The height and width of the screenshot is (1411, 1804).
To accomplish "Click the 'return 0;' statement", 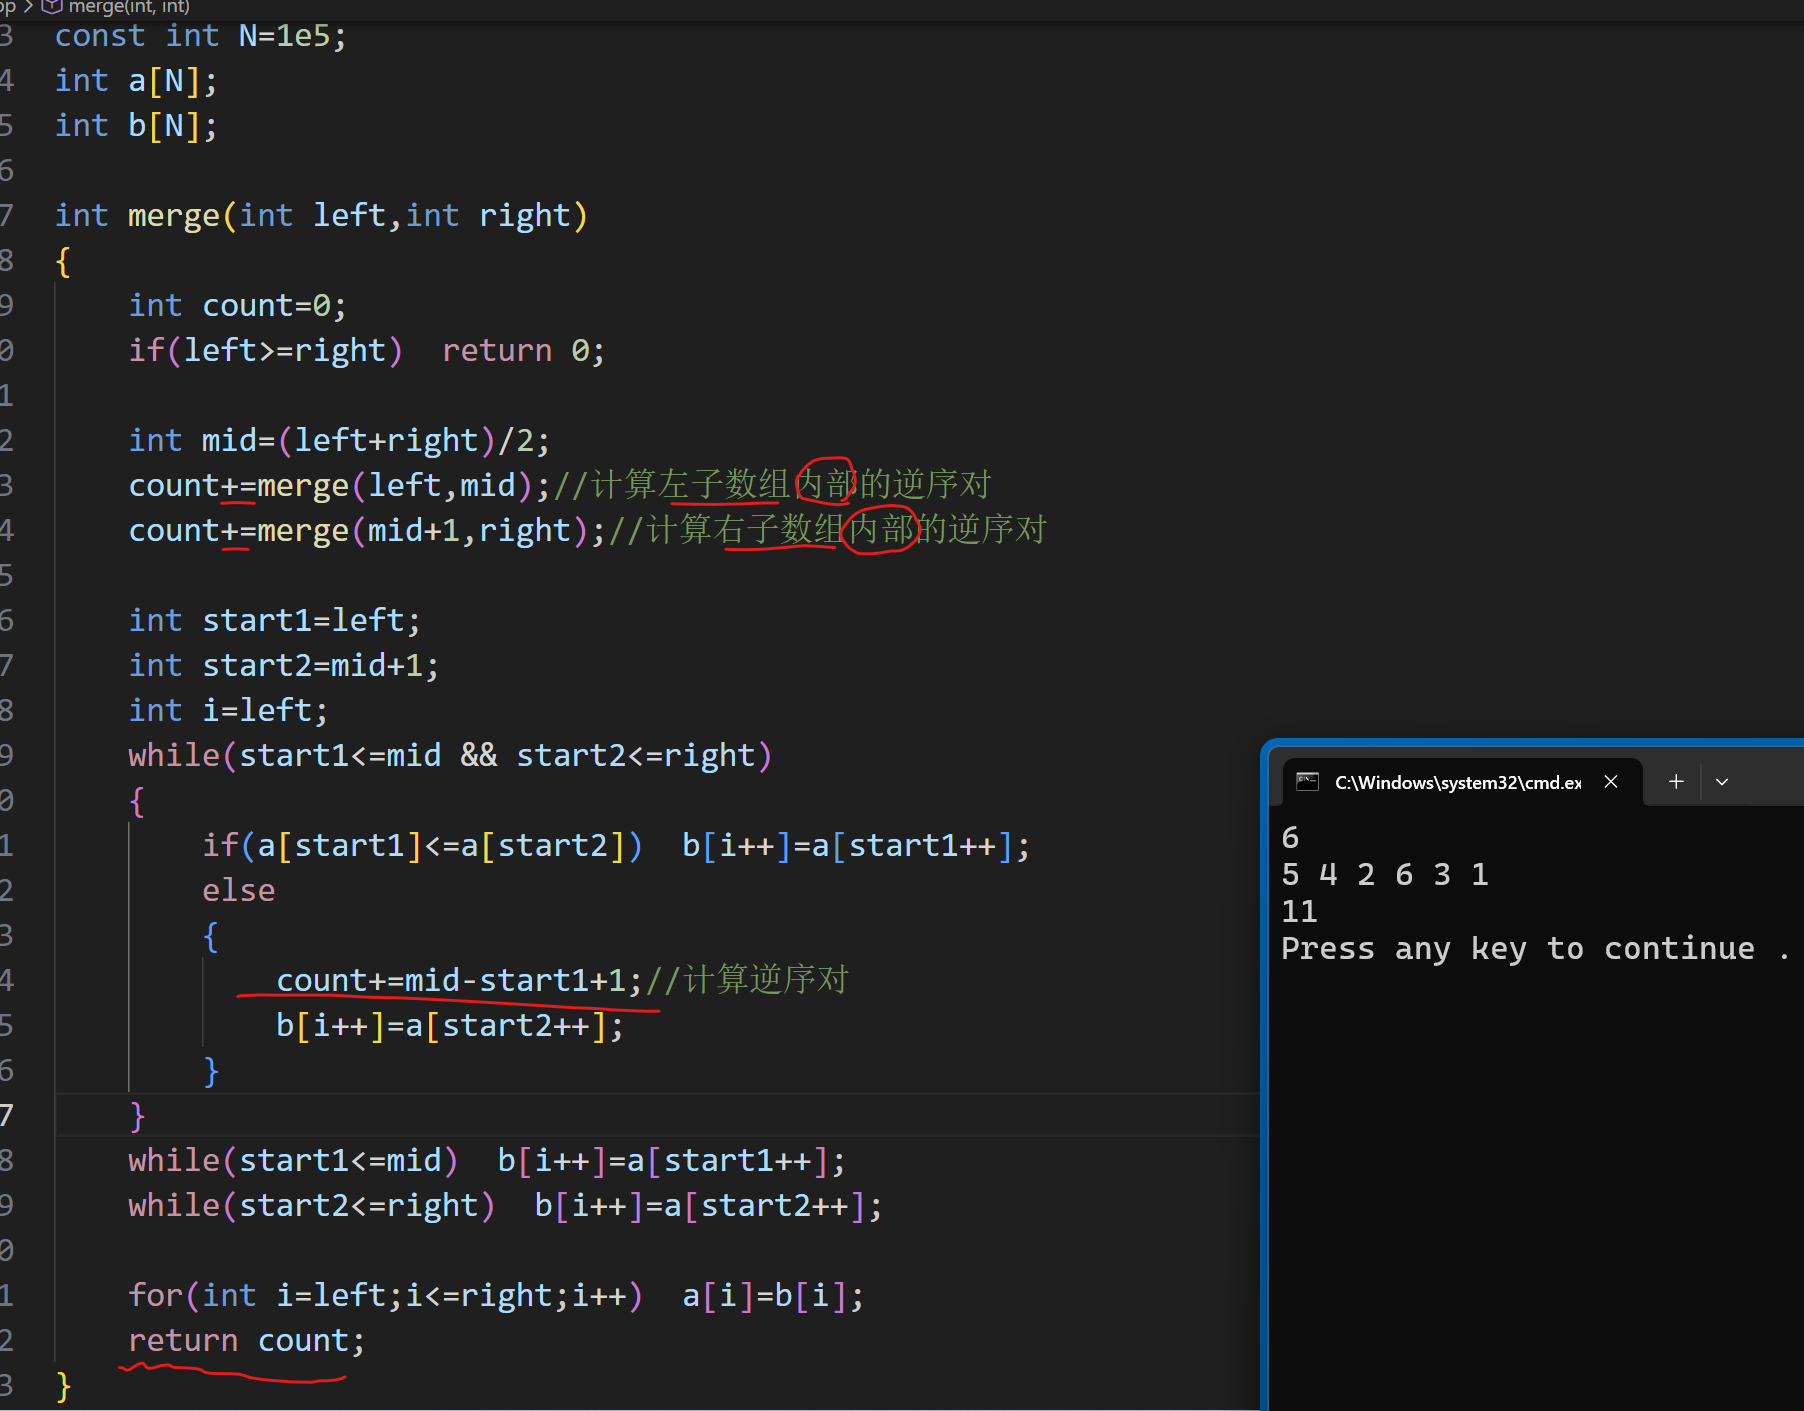I will tap(523, 351).
